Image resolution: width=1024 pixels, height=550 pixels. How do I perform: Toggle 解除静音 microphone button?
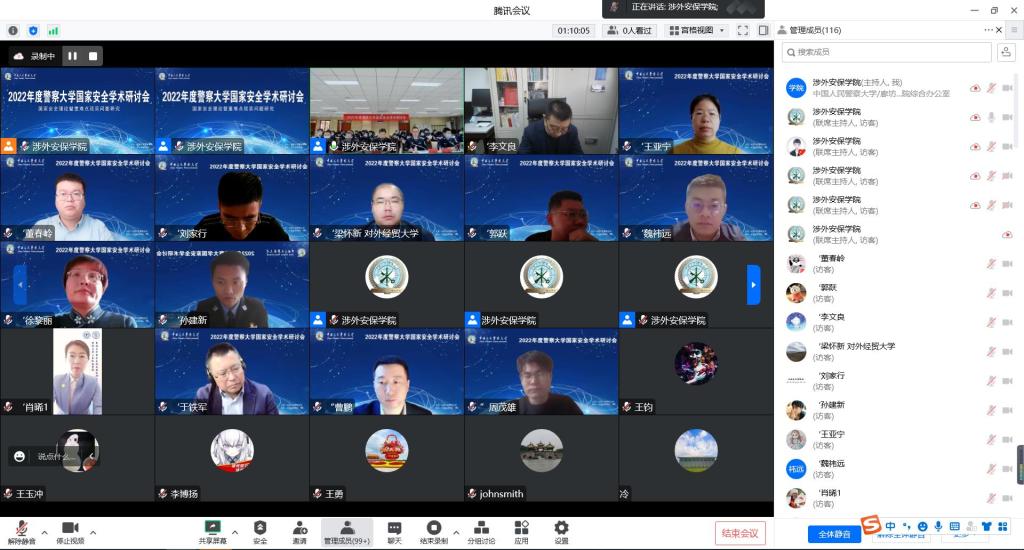coord(21,531)
